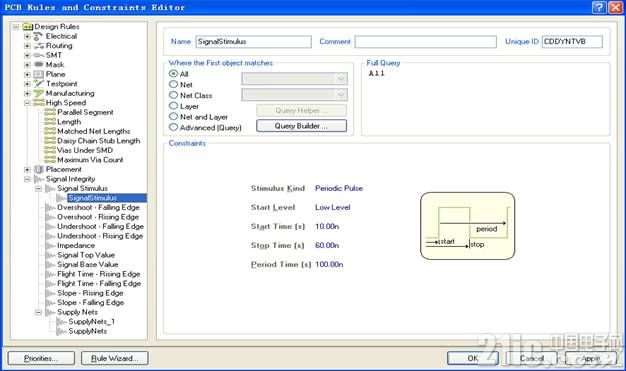Screen dimensions: 626x371
Task: Select the Flight Time - Rising Edge rule
Action: 99,274
